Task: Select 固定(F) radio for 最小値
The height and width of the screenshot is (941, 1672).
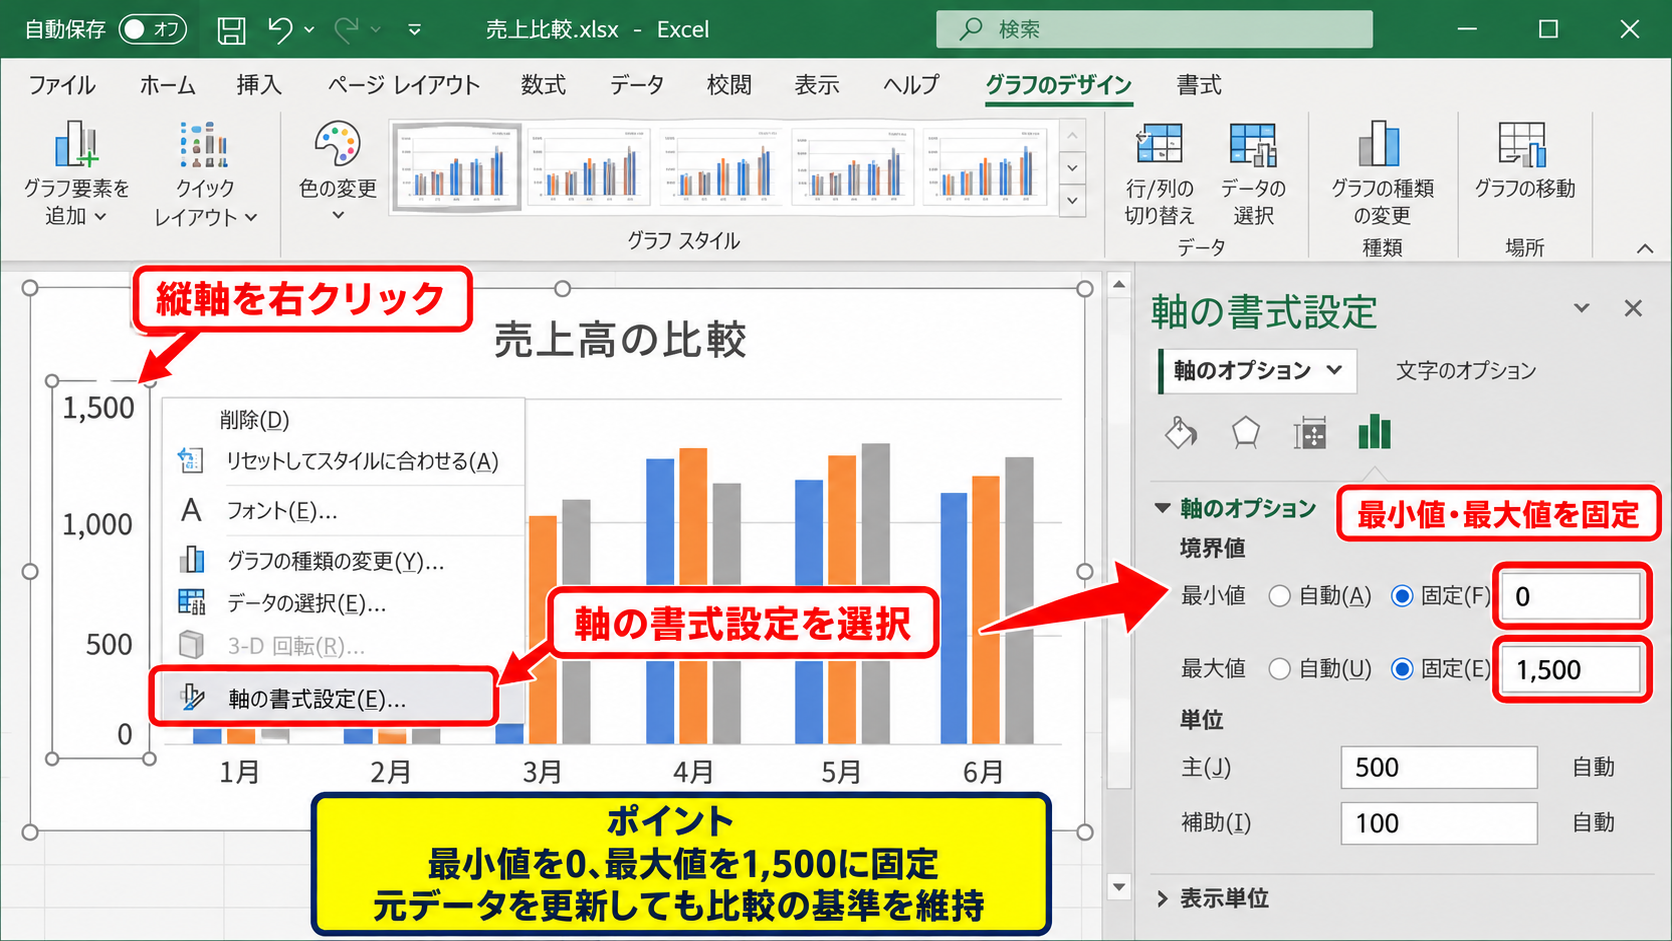Action: [x=1402, y=596]
